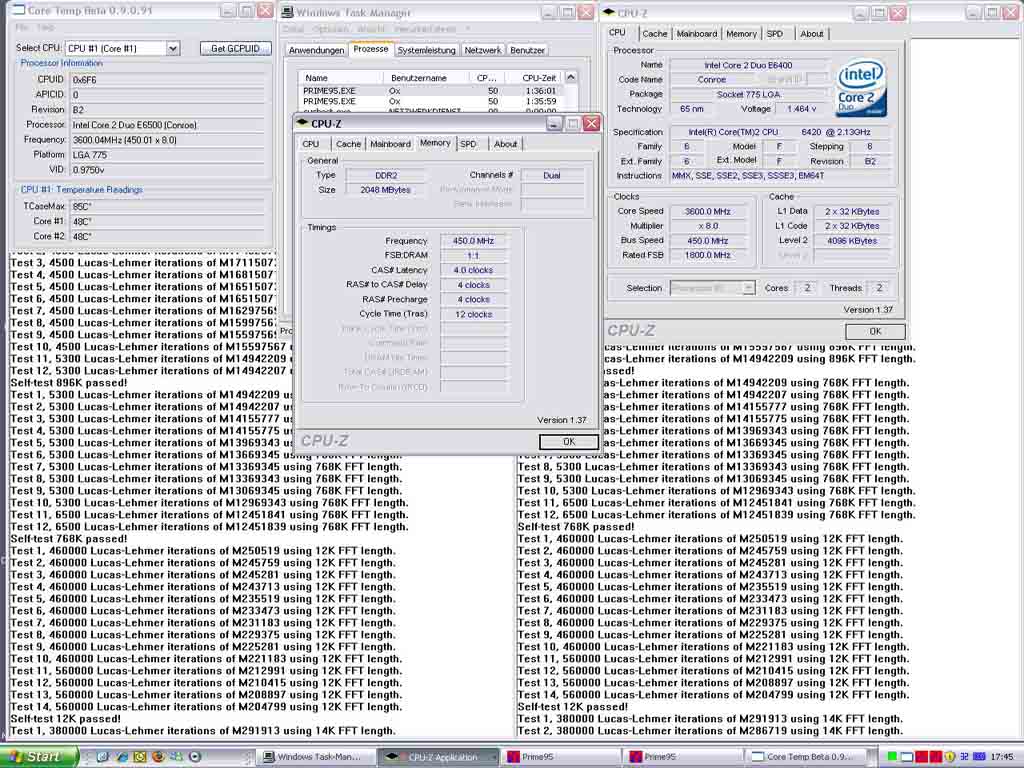Screen dimensions: 1024x768
Task: Click Prime95 taskbar button beside CPU-Z Application
Action: pos(562,757)
